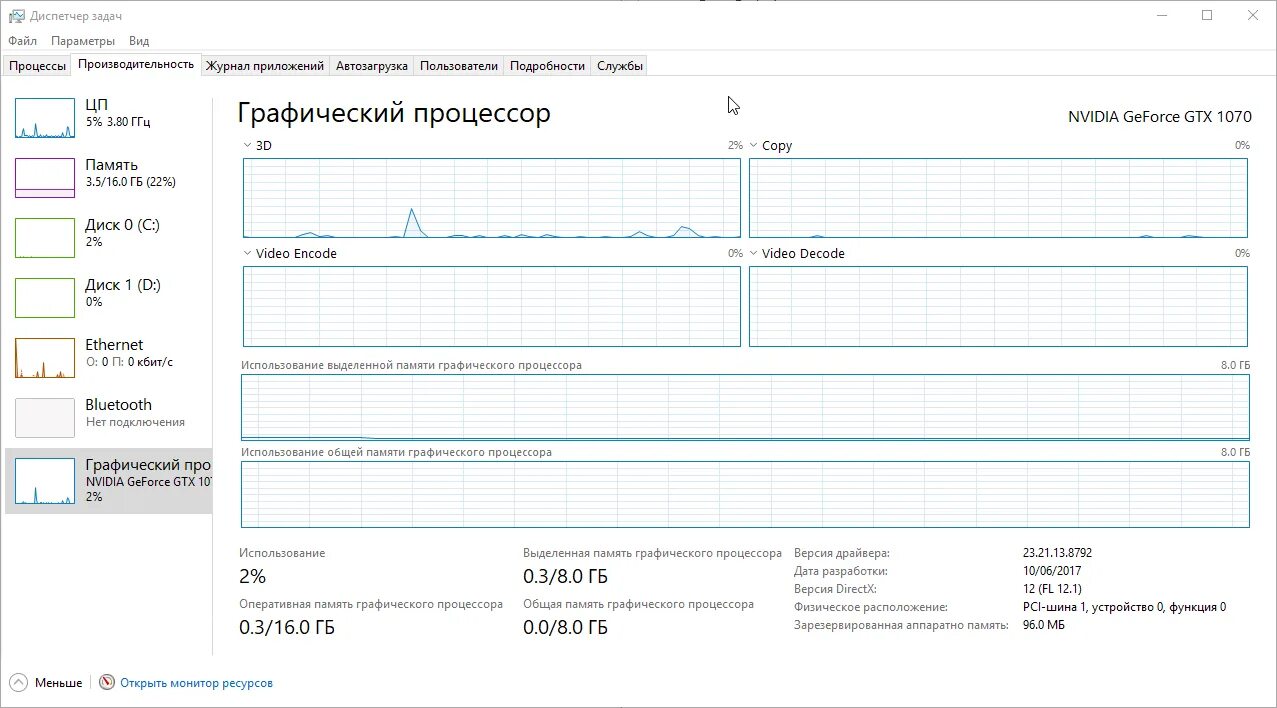Viewport: 1277px width, 708px height.
Task: Click the dedicated GPU memory usage graph
Action: click(745, 406)
